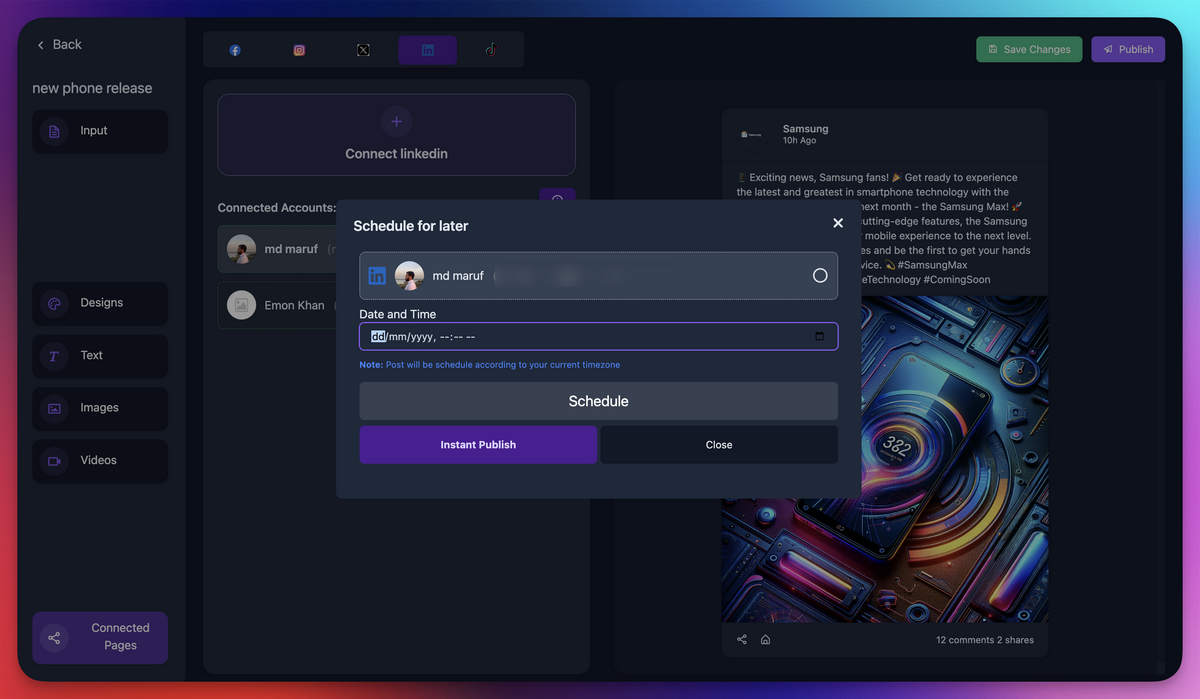
Task: Open the Designs palette section
Action: (x=100, y=303)
